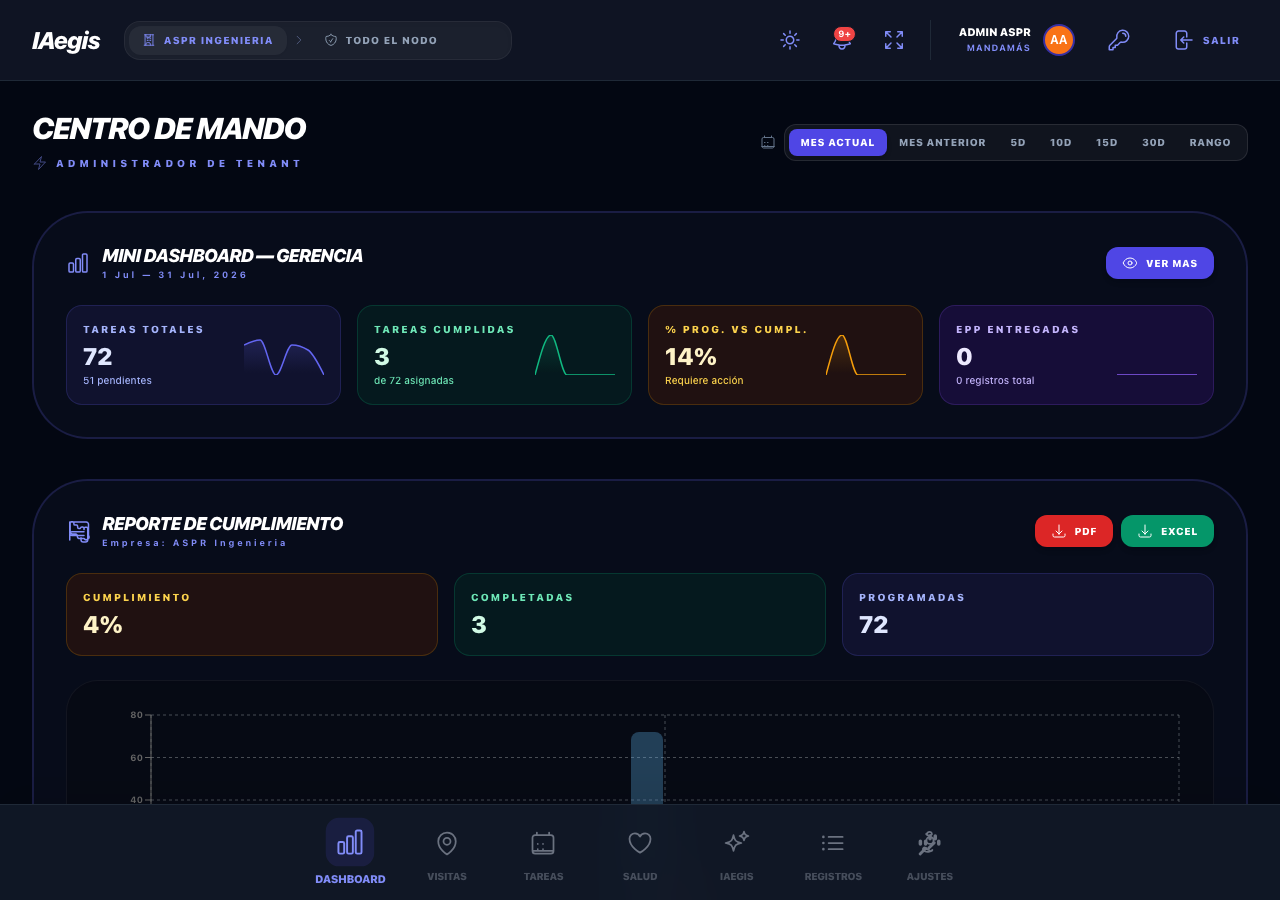This screenshot has height=900, width=1280.
Task: Select the Mes Anterior period filter
Action: (x=942, y=142)
